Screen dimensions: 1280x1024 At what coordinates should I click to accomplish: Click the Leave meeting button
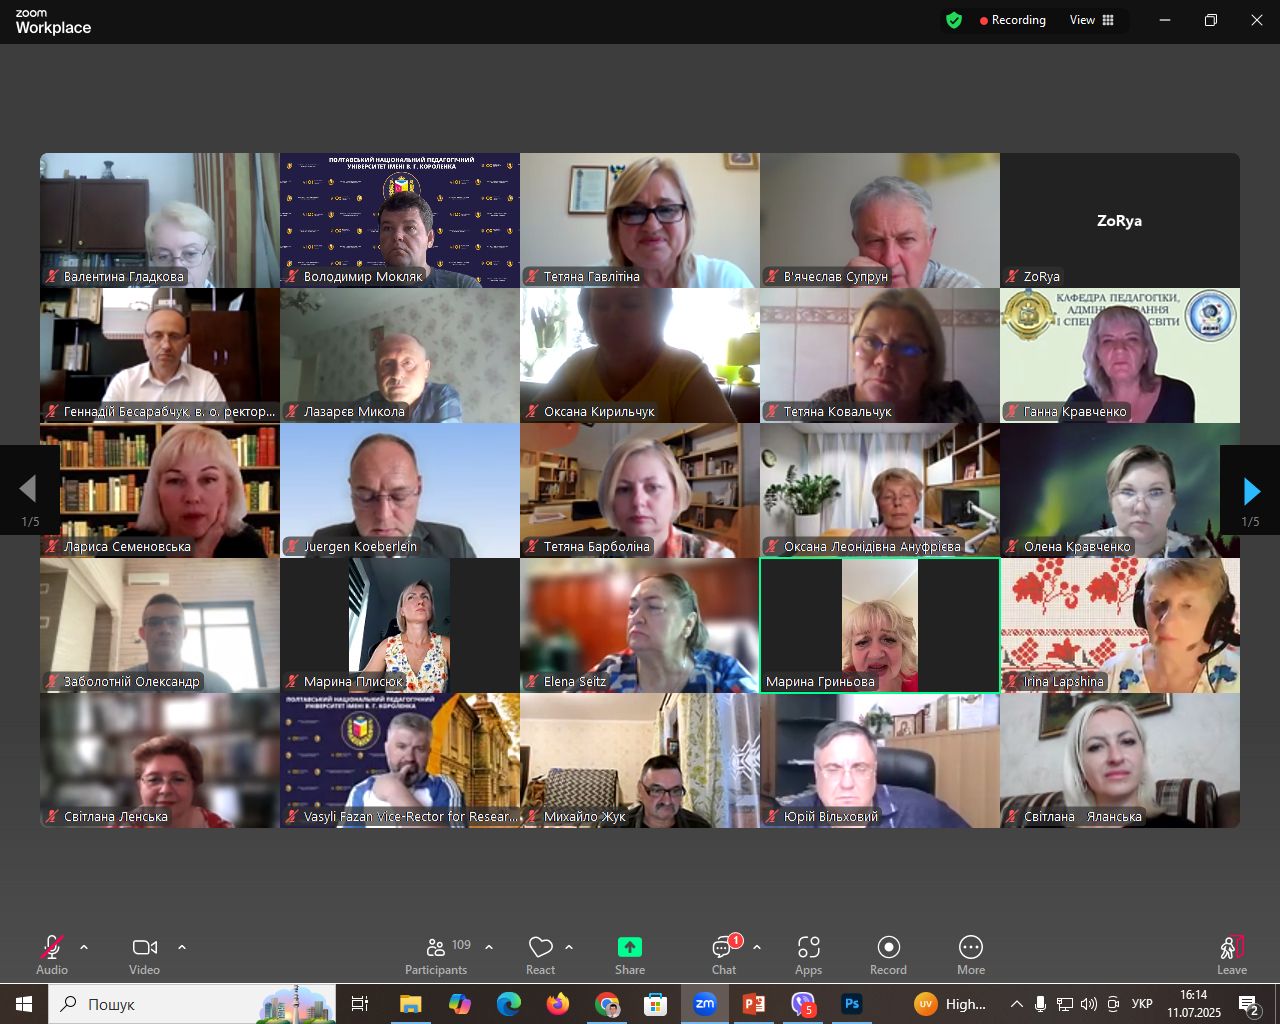point(1232,955)
